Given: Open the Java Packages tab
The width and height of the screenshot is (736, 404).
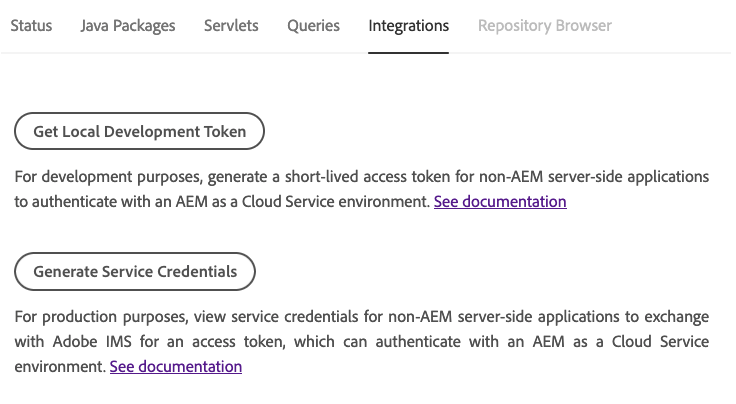Looking at the screenshot, I should point(128,26).
